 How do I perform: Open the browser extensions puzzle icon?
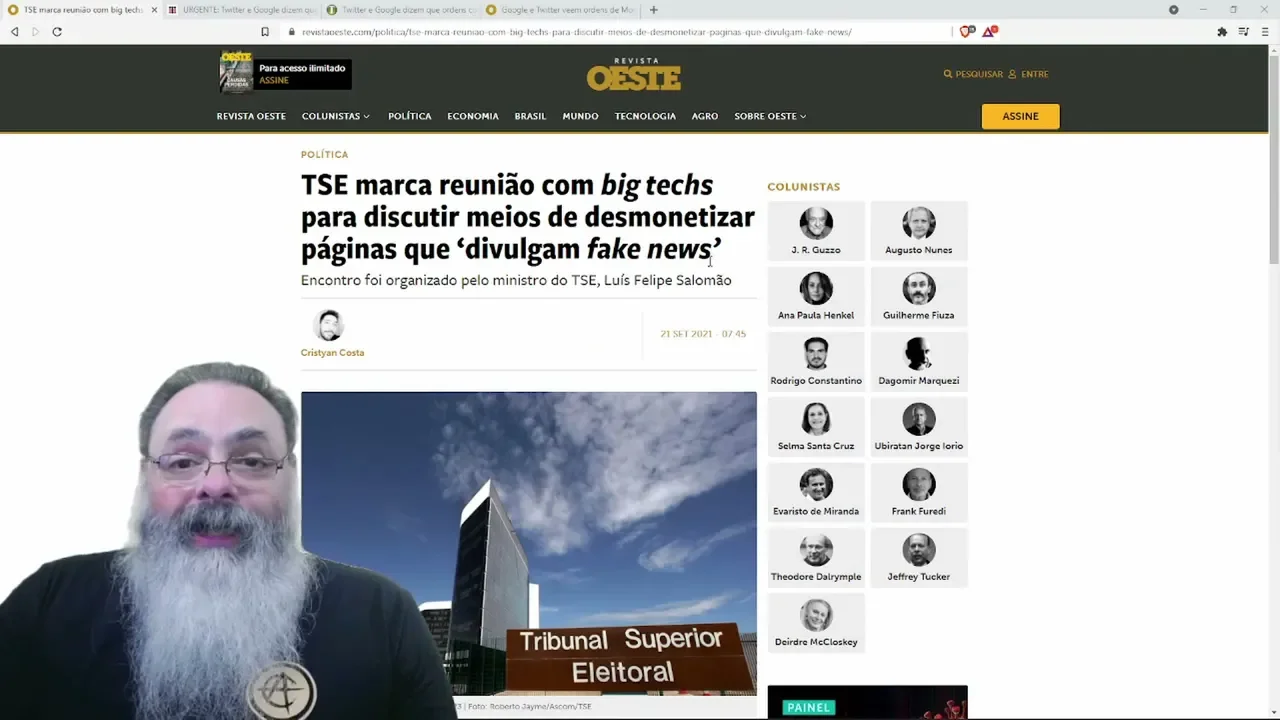[1222, 32]
